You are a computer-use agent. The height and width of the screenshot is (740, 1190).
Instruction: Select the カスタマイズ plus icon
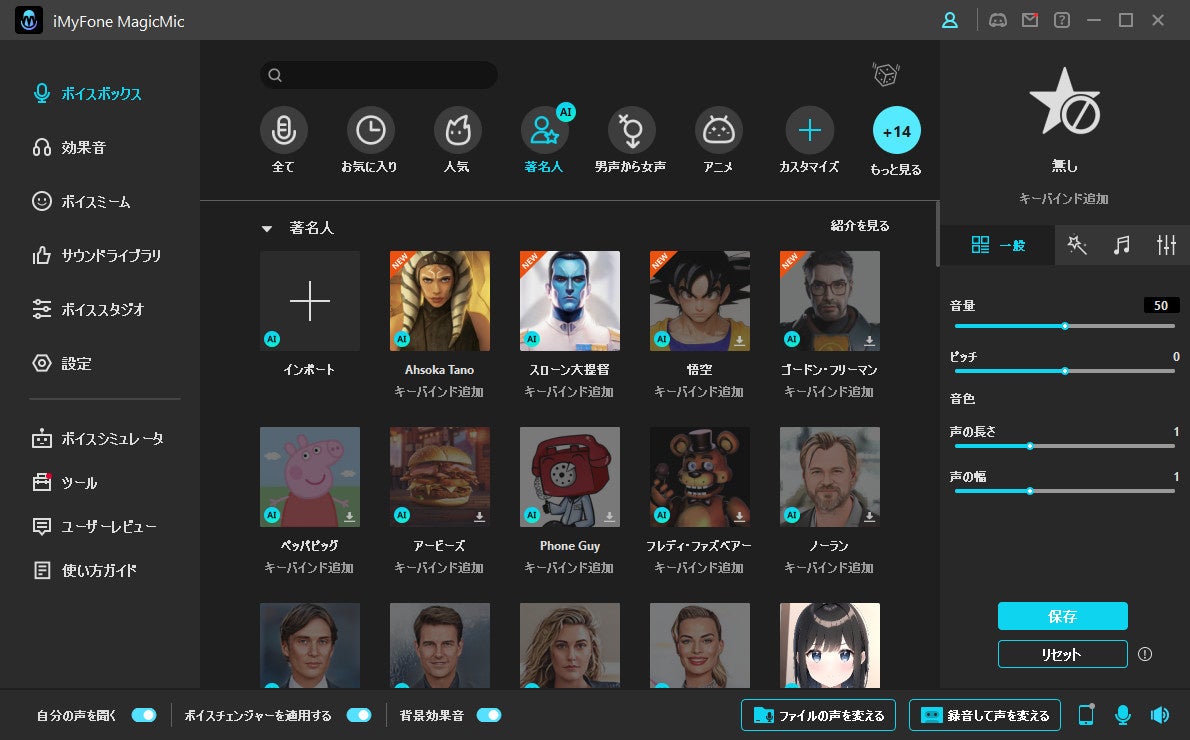pos(810,131)
